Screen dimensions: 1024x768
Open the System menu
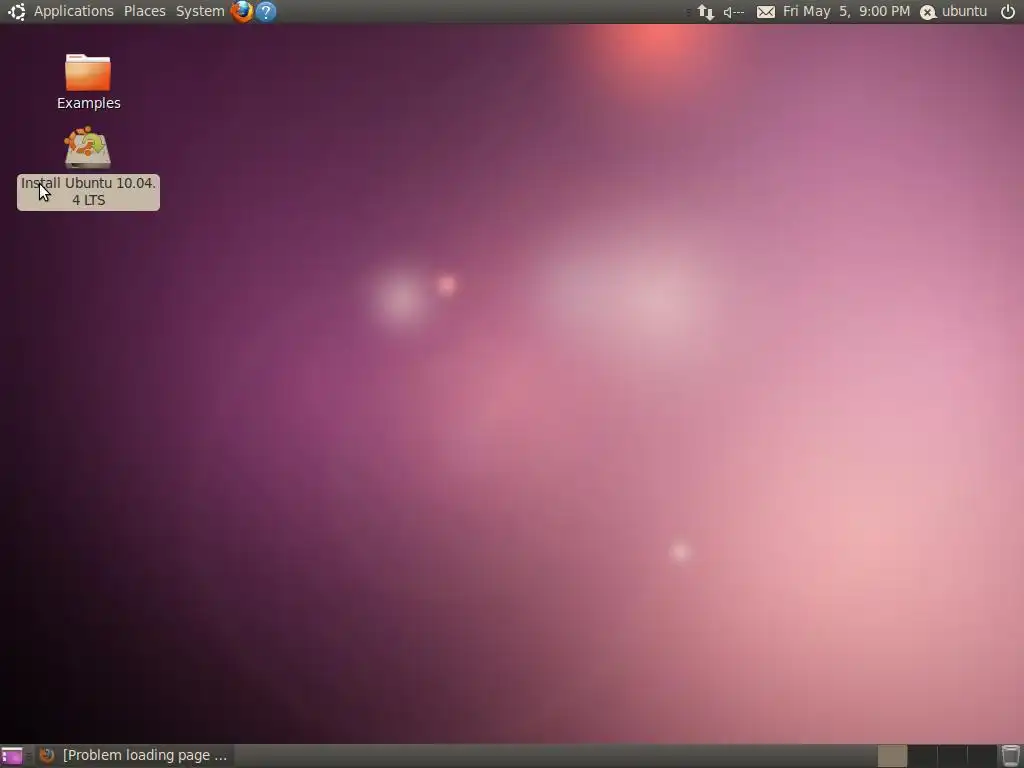pyautogui.click(x=200, y=11)
